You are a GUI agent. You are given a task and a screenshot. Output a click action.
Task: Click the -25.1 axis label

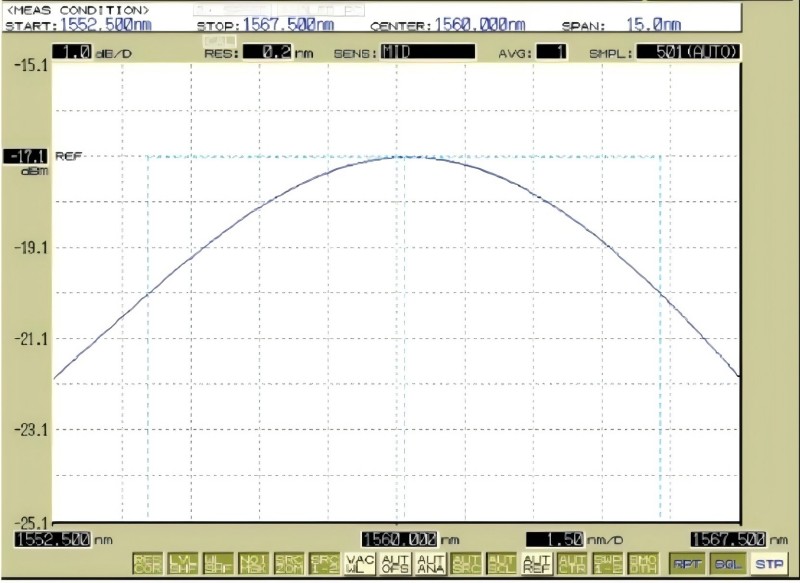[x=31, y=523]
